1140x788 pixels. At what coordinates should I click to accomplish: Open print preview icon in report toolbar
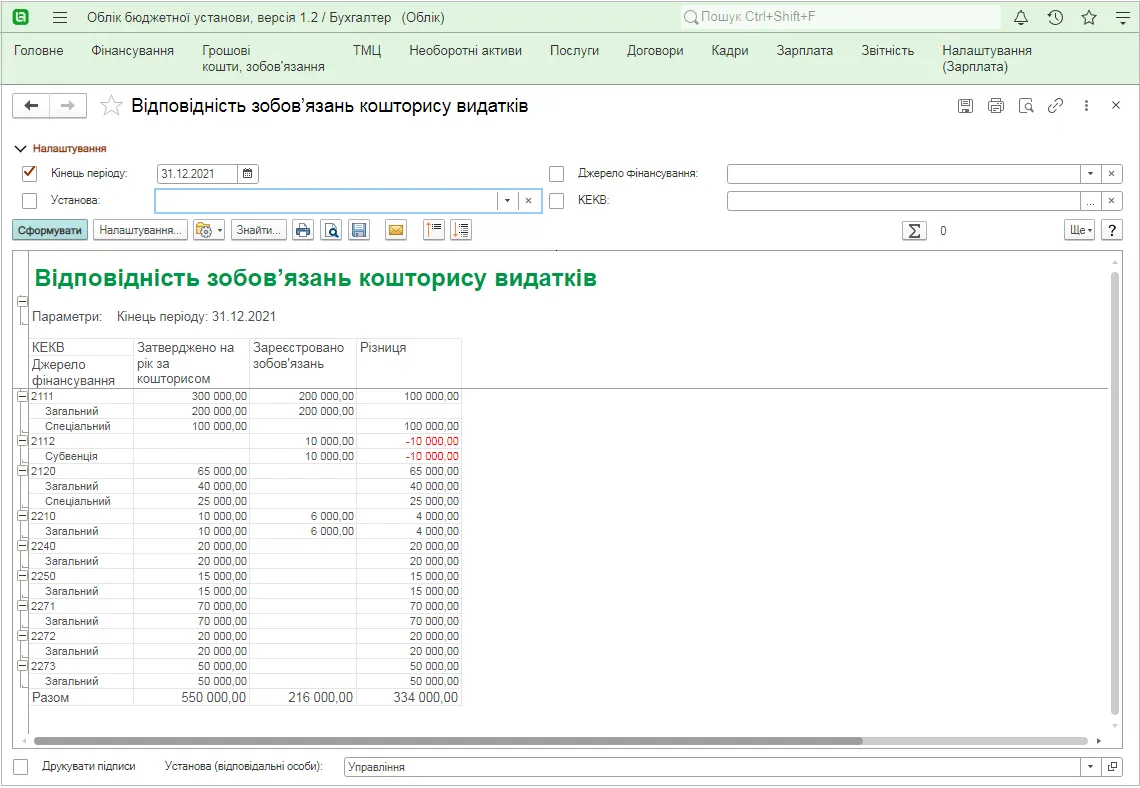point(332,230)
